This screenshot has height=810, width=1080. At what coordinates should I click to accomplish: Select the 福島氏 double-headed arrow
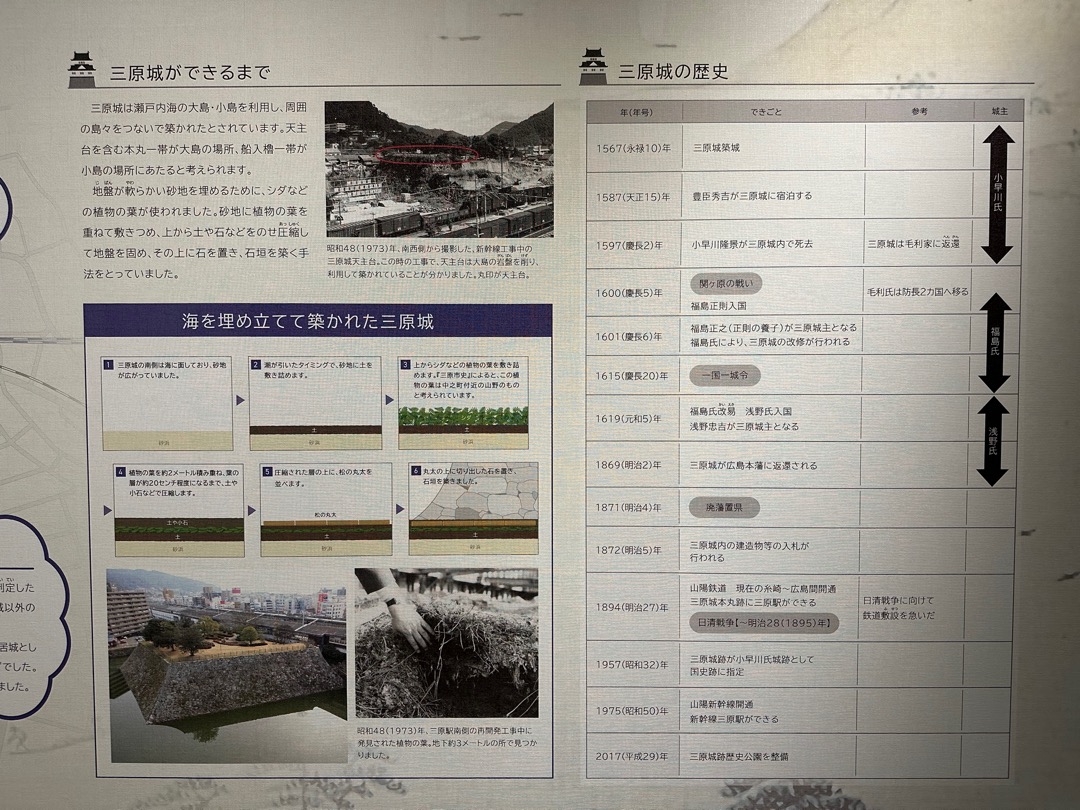pos(995,342)
